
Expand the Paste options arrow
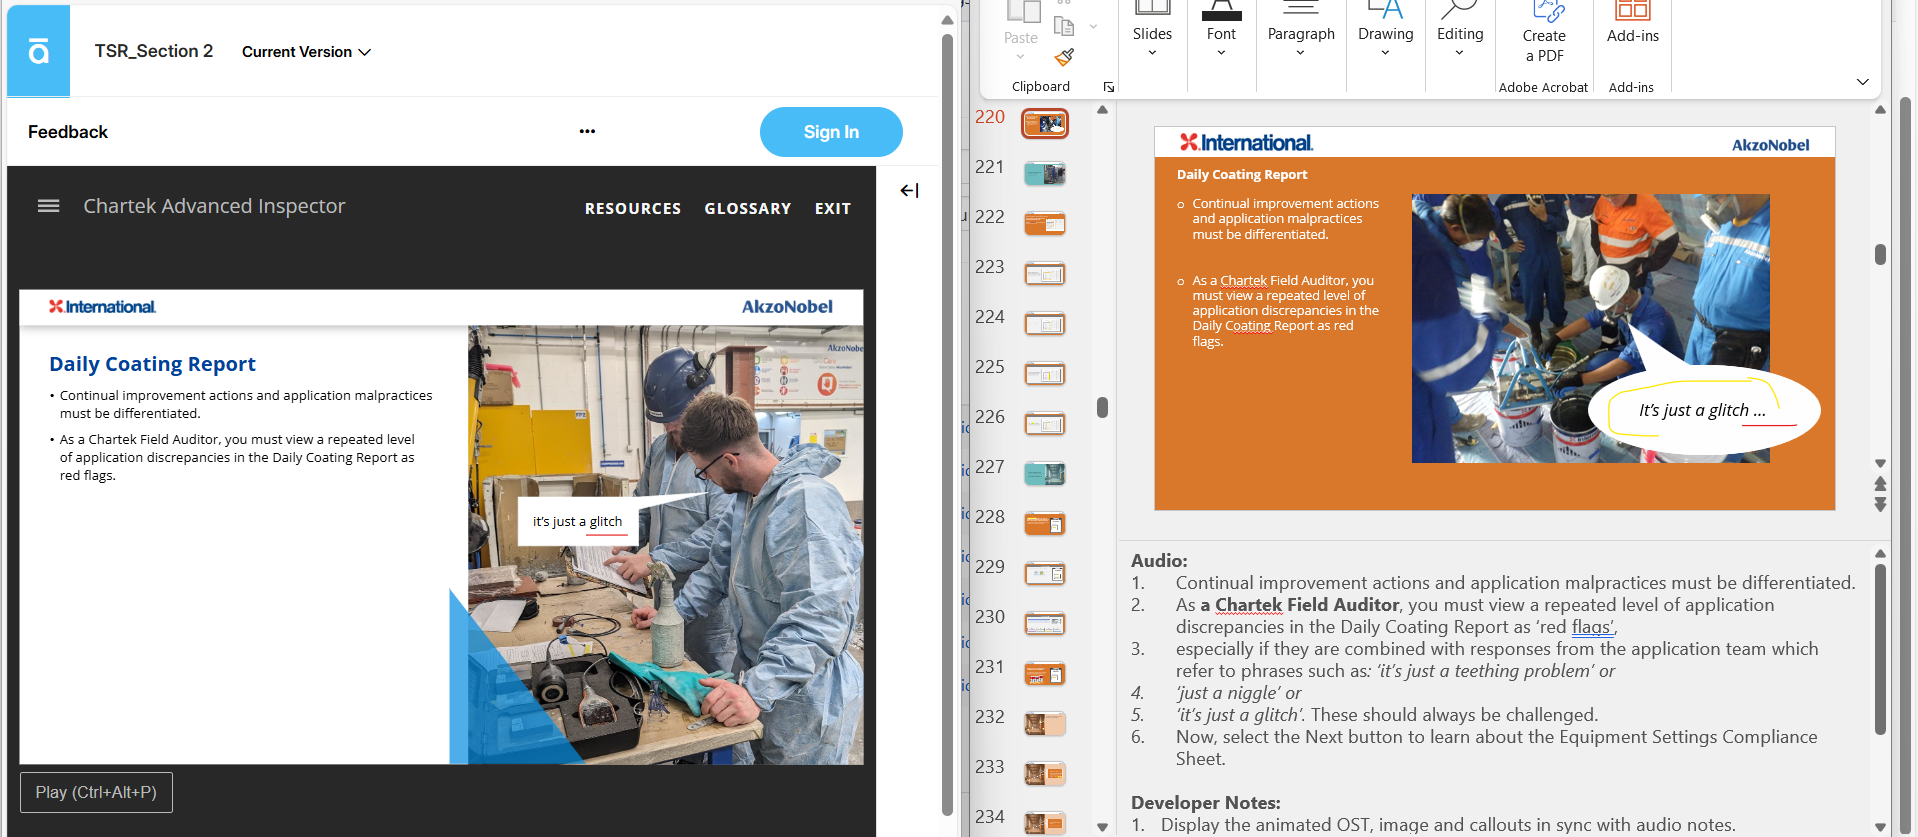1020,57
